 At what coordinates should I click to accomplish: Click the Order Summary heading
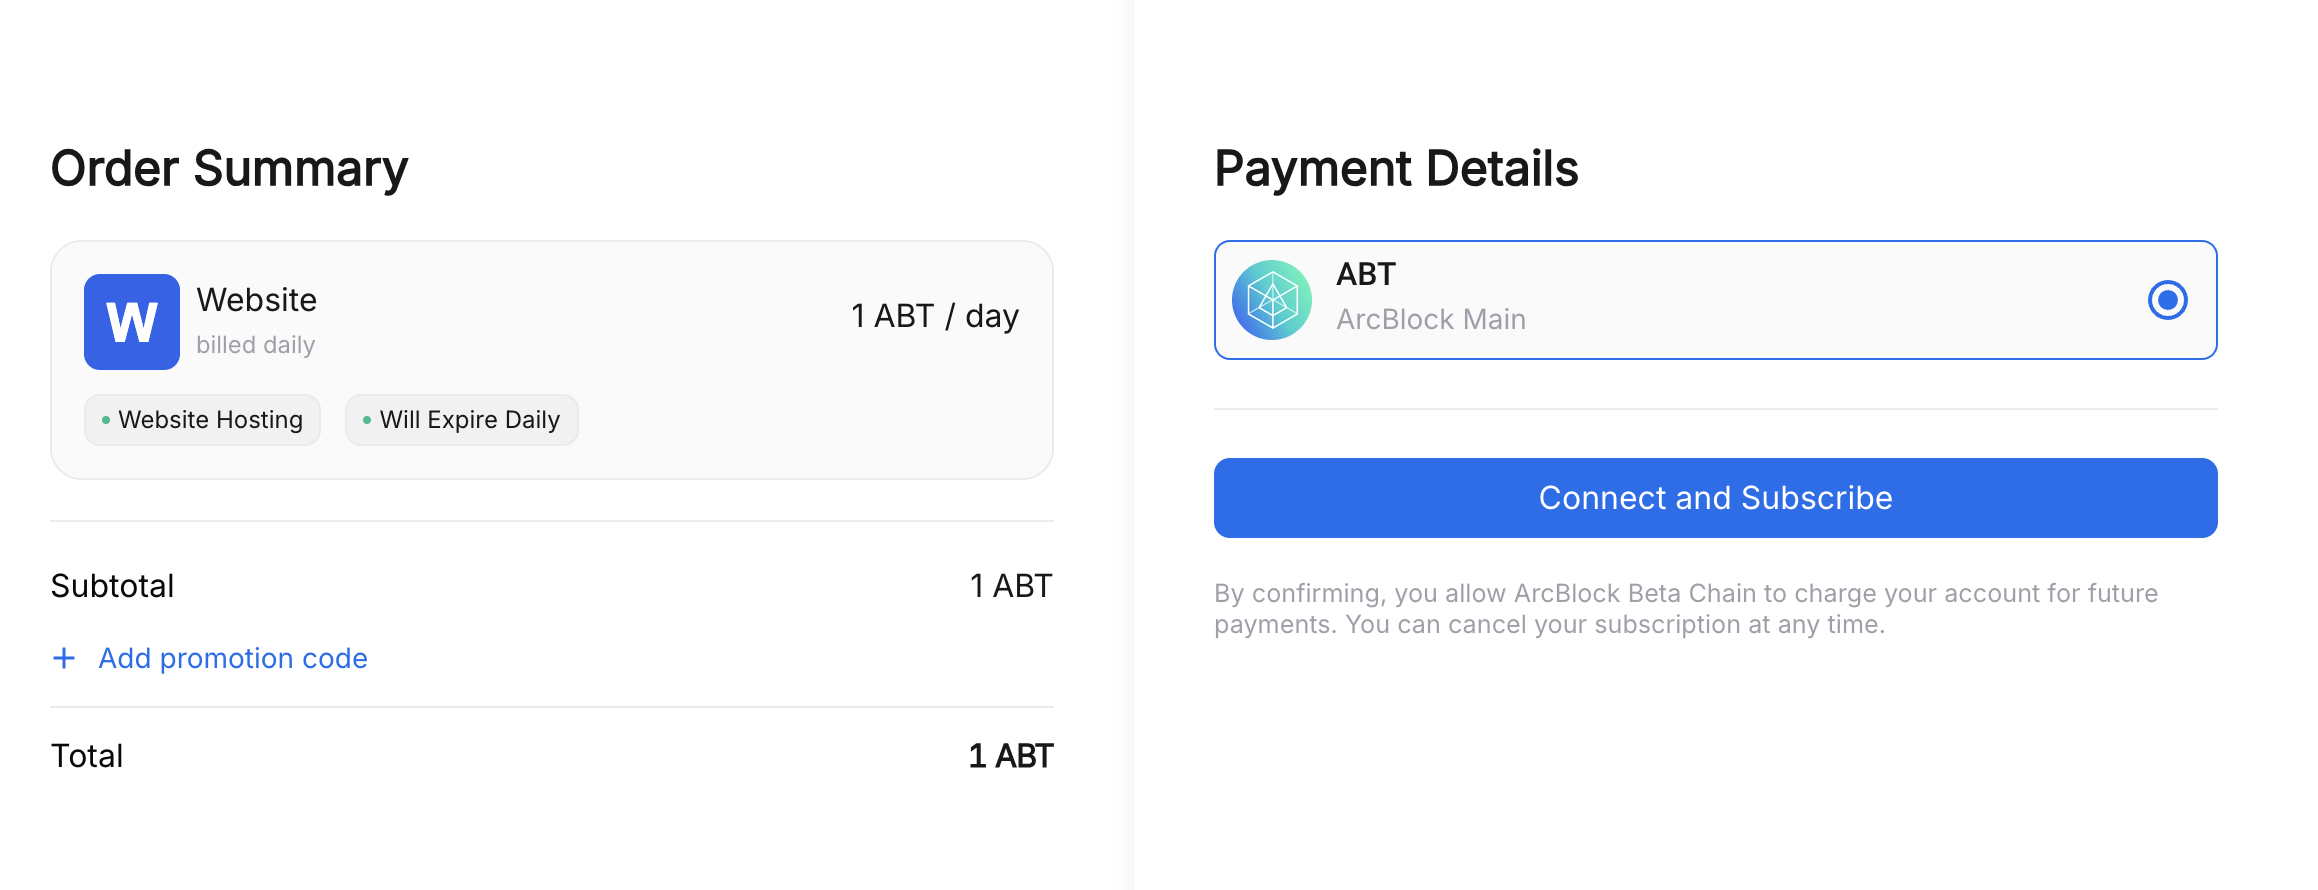pos(230,168)
